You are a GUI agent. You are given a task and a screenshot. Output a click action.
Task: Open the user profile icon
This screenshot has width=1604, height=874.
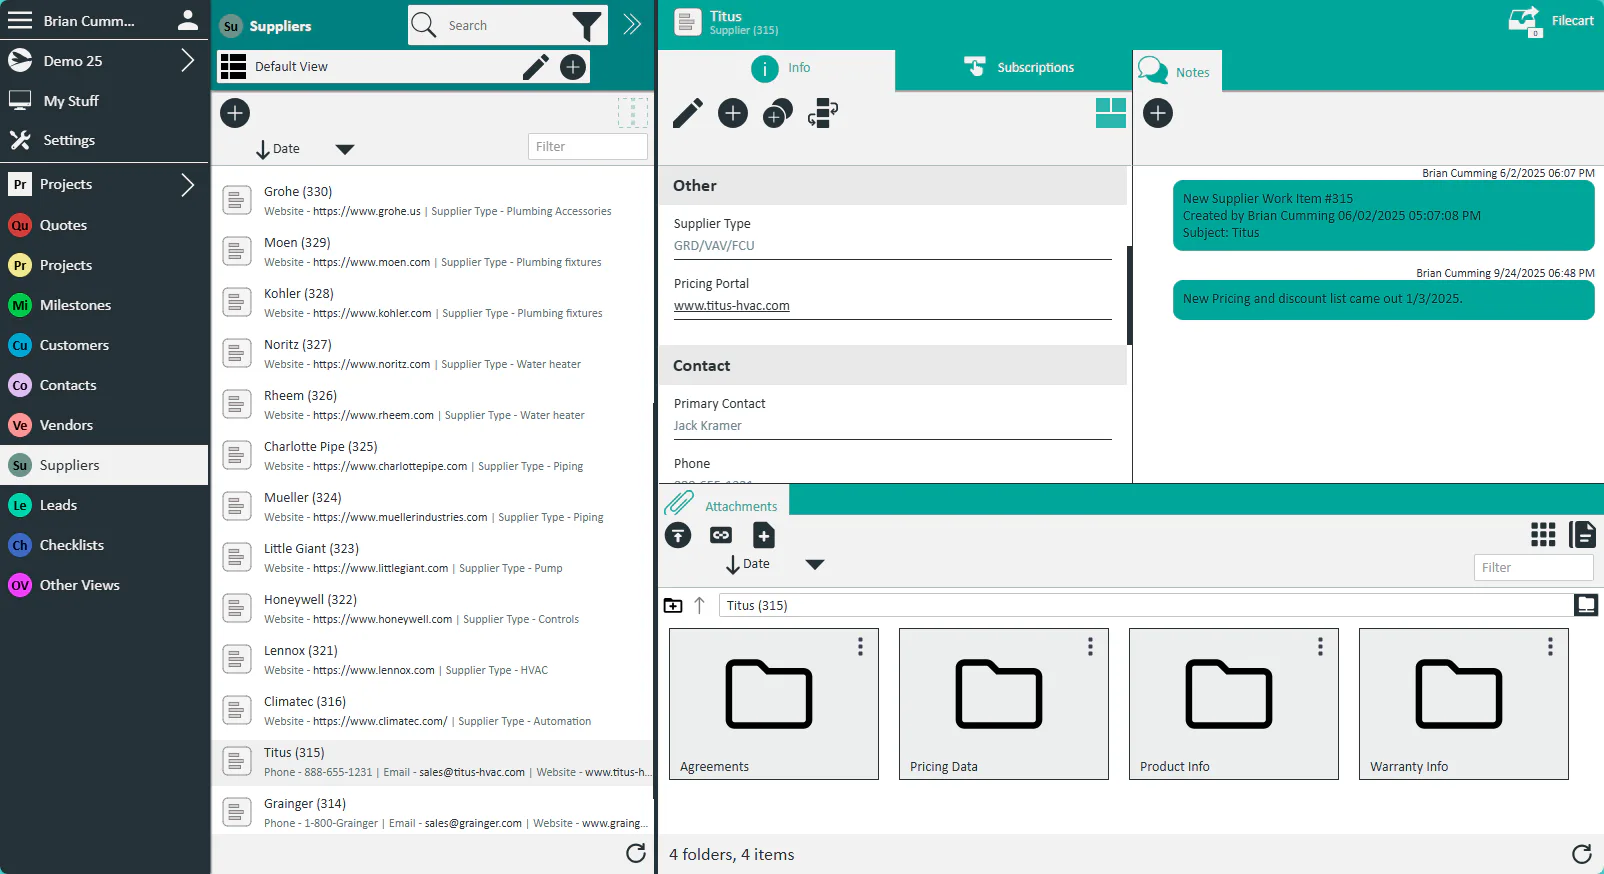point(187,20)
